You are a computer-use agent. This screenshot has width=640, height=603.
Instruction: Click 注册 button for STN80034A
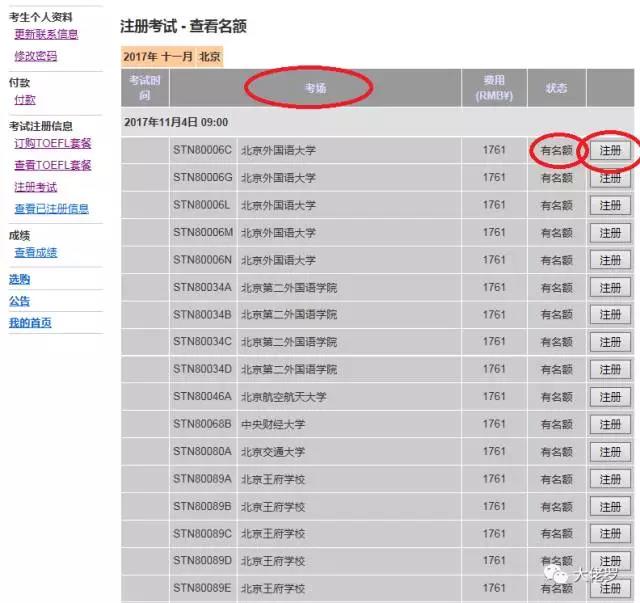(x=610, y=288)
